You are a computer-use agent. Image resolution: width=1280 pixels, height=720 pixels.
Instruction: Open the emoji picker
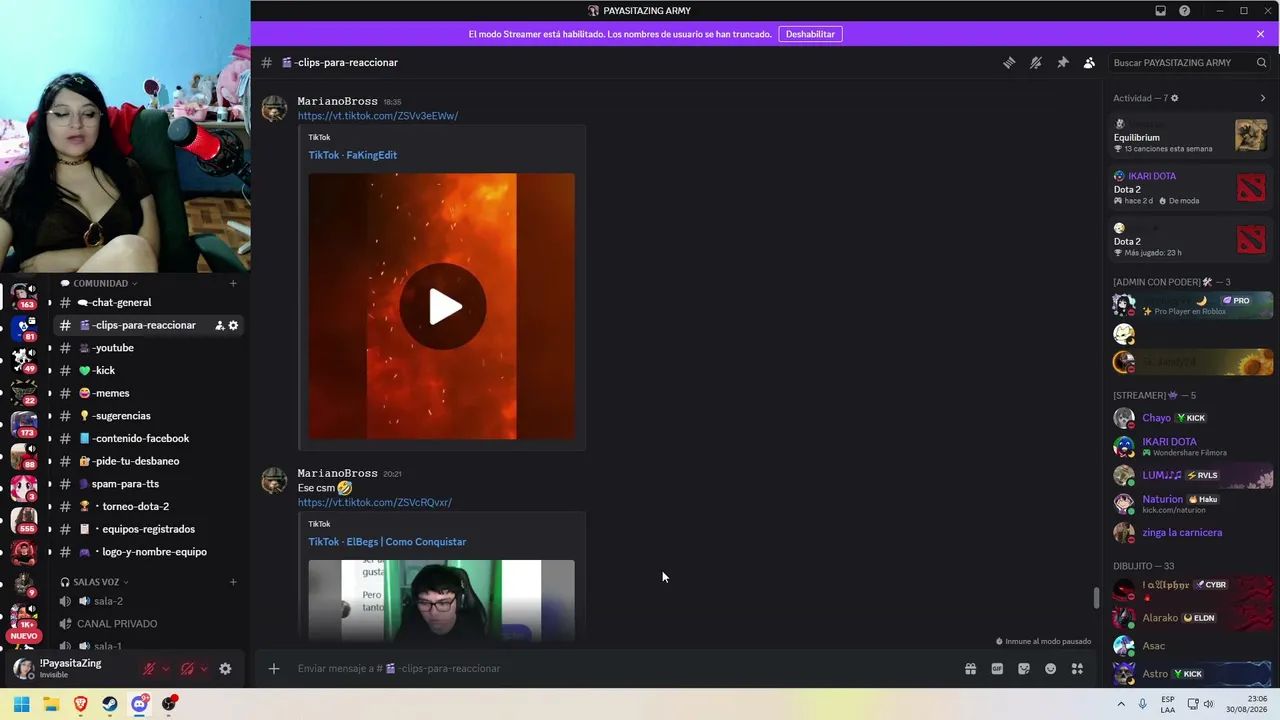coord(1050,669)
